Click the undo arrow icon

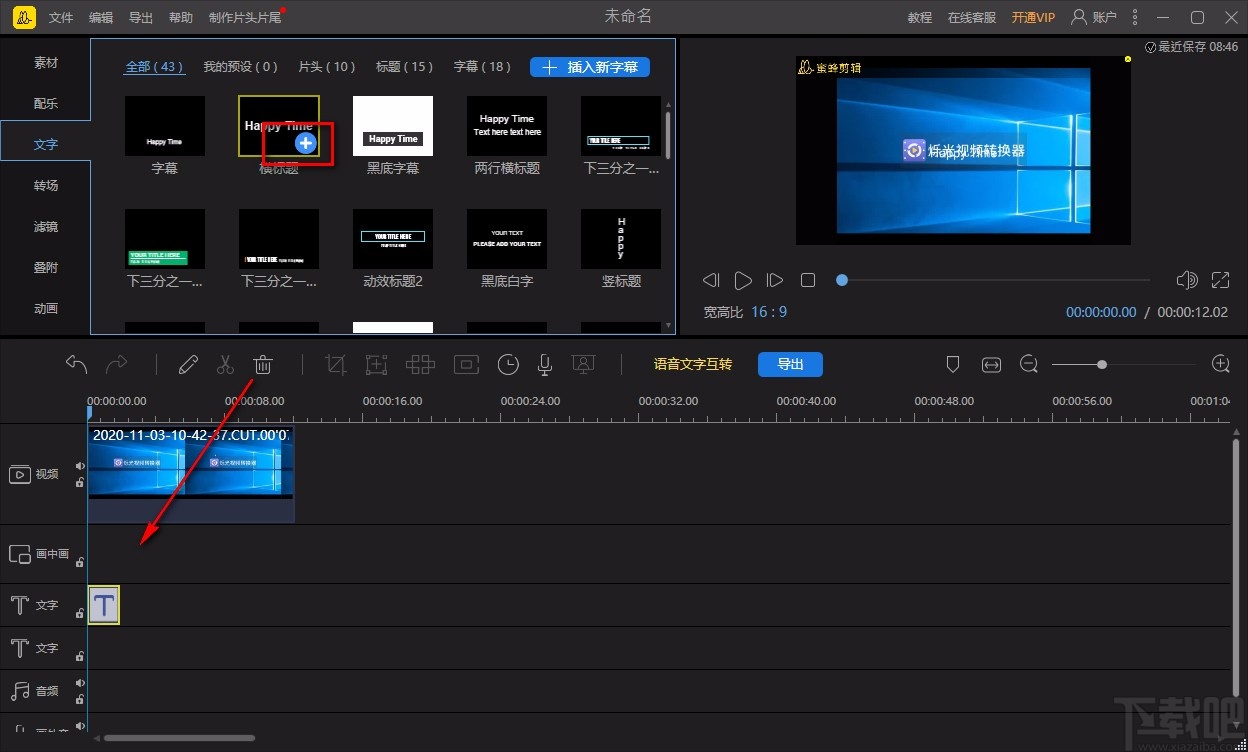[x=77, y=365]
